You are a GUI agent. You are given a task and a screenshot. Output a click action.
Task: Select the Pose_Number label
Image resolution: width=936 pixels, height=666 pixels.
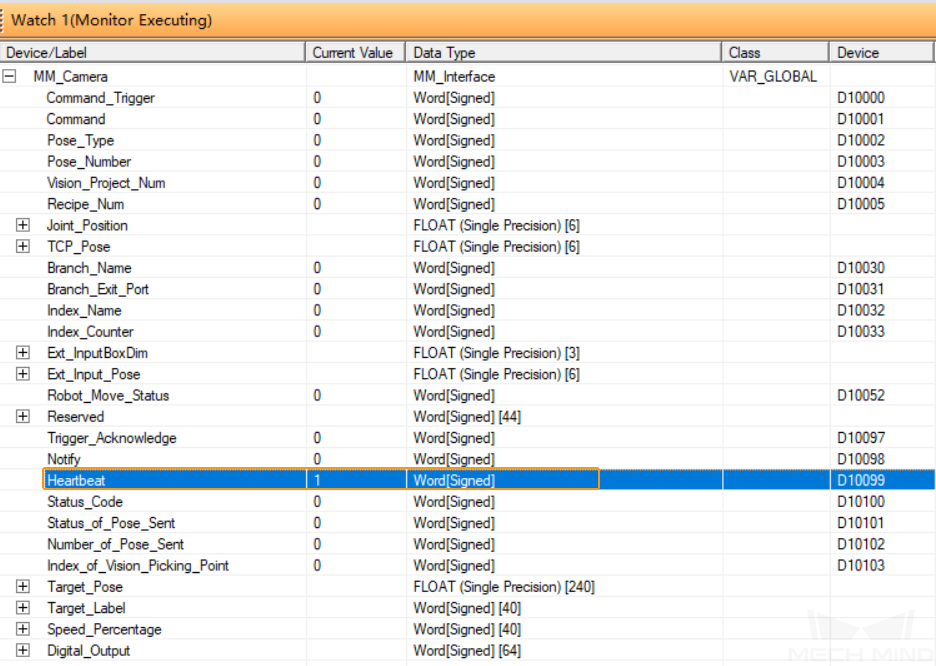tap(89, 162)
